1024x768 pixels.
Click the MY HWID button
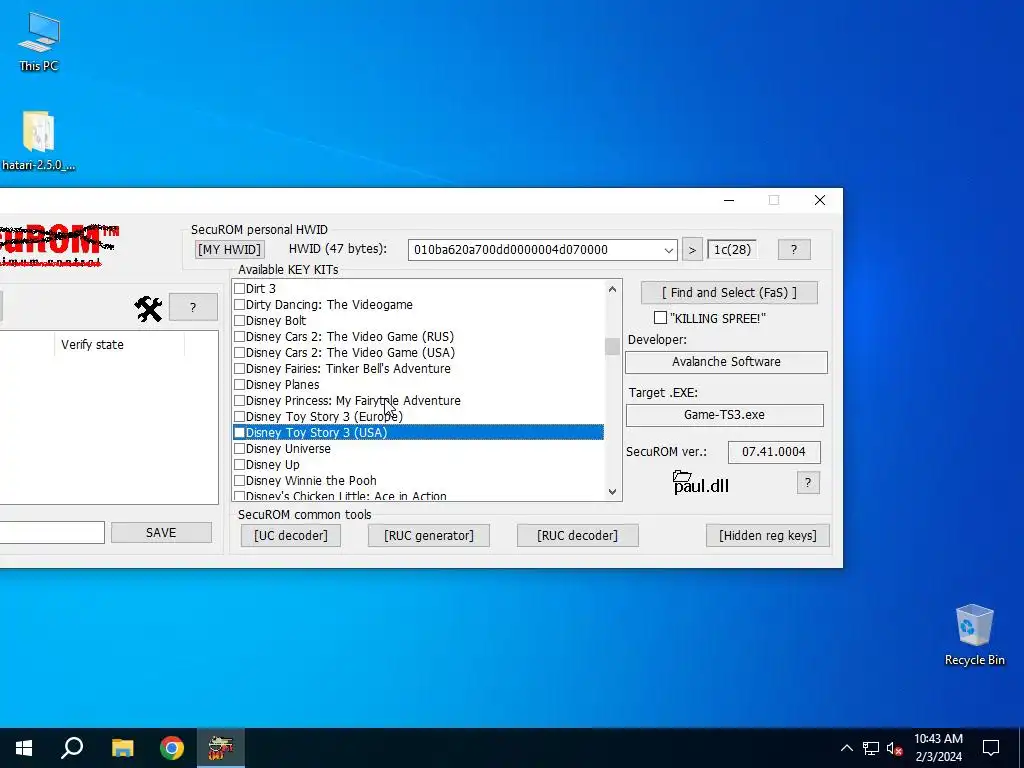click(x=229, y=249)
